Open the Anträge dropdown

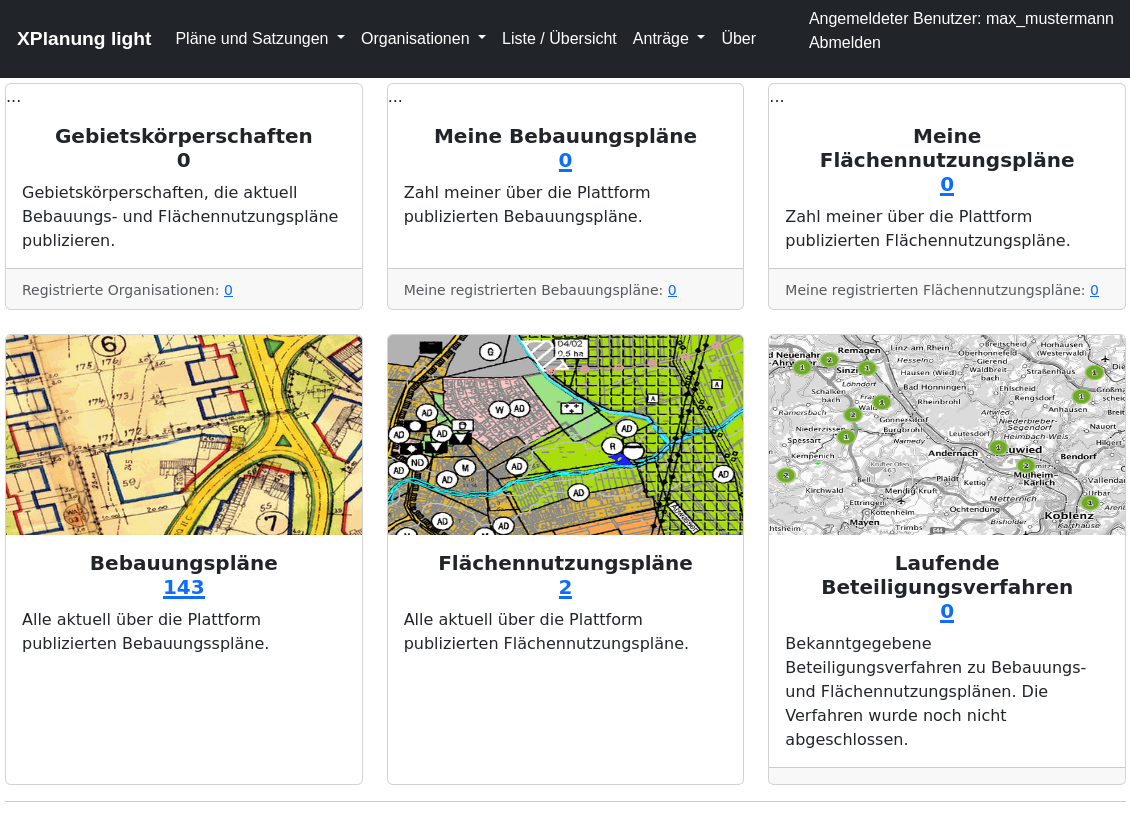(668, 38)
